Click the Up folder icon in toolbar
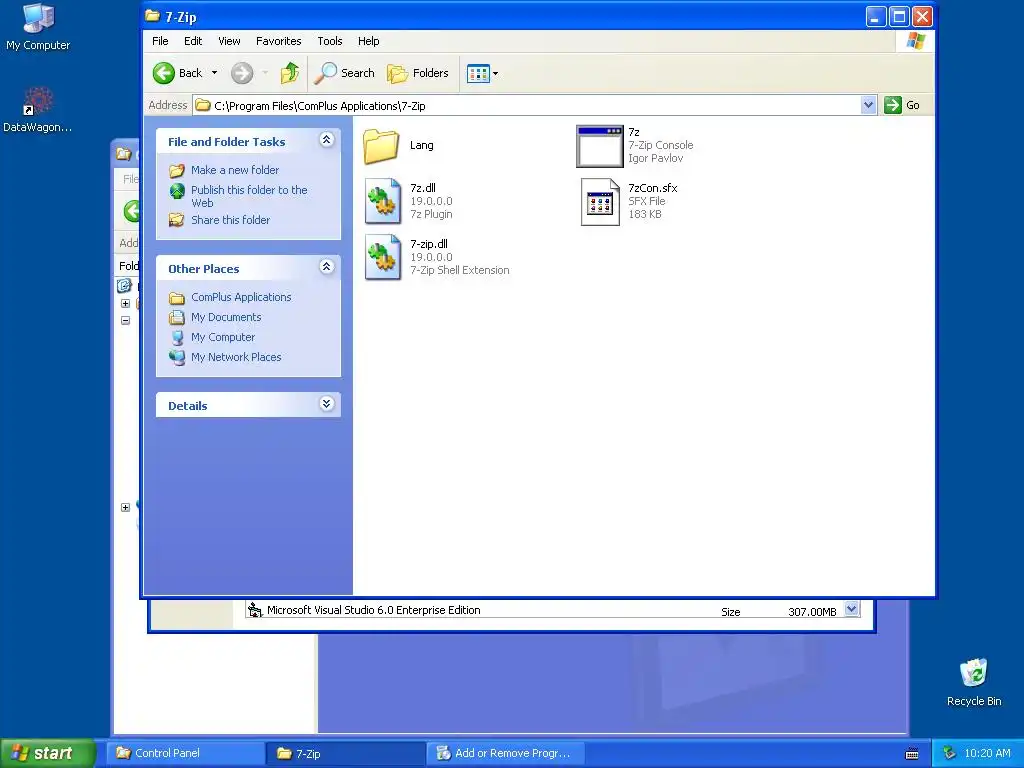 pyautogui.click(x=290, y=73)
